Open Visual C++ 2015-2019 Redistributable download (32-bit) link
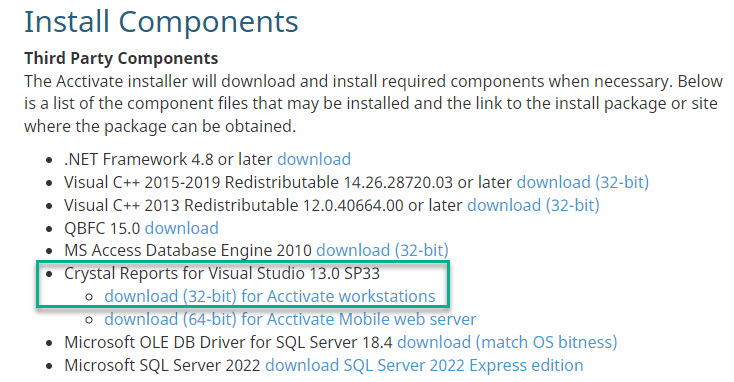The height and width of the screenshot is (382, 734). (x=583, y=182)
